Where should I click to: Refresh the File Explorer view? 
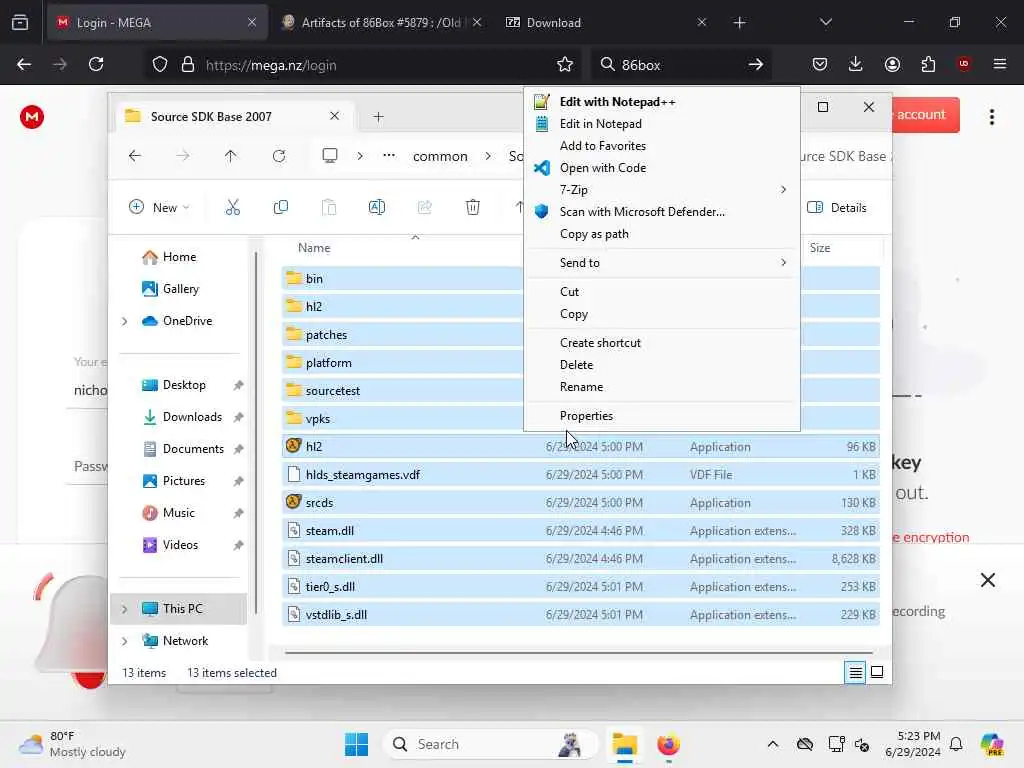(279, 156)
